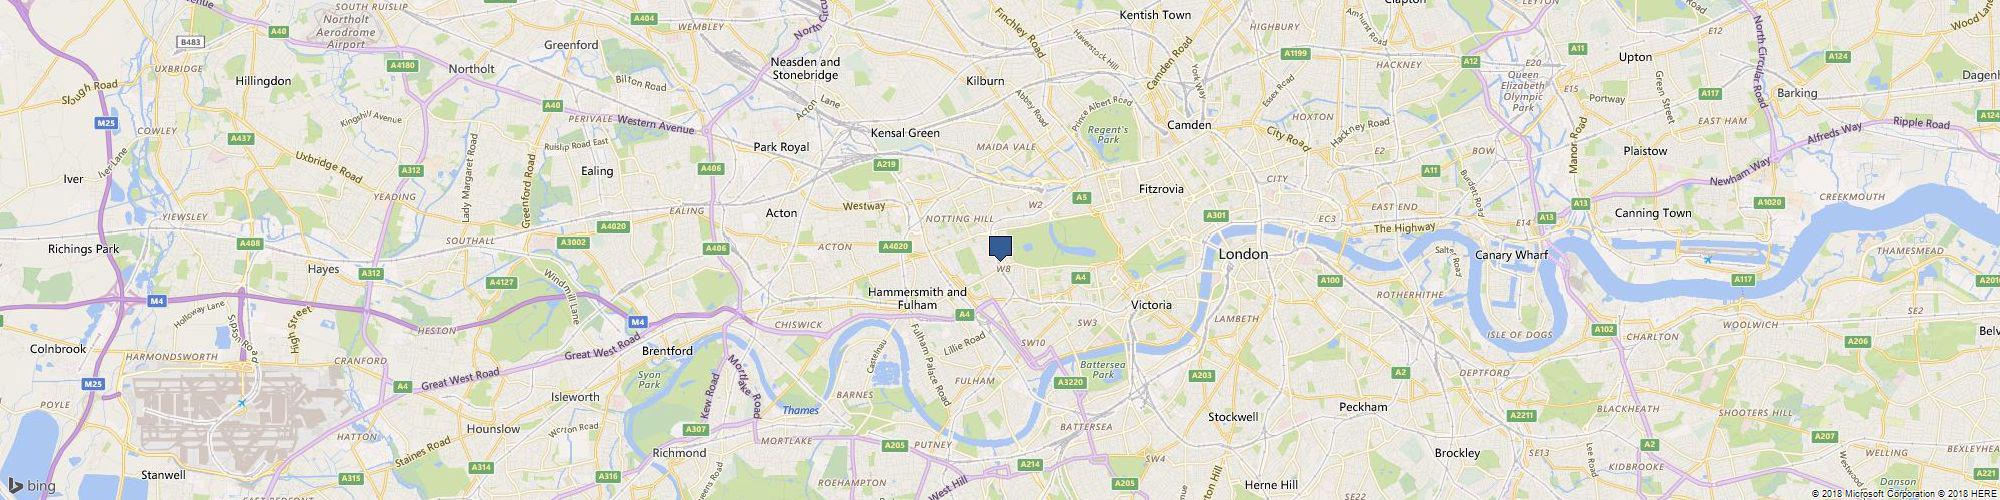
Task: Click the M4 road shield near Brentford
Action: (637, 322)
